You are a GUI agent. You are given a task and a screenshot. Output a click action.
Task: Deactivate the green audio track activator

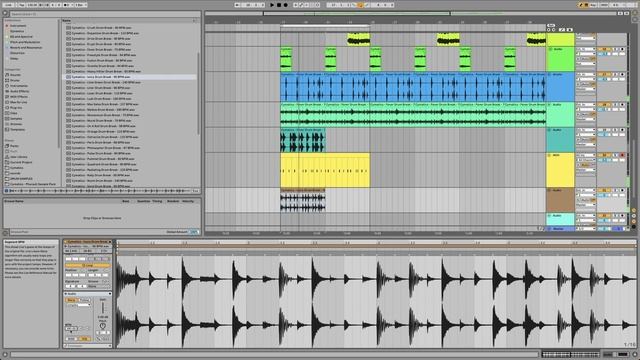(604, 49)
